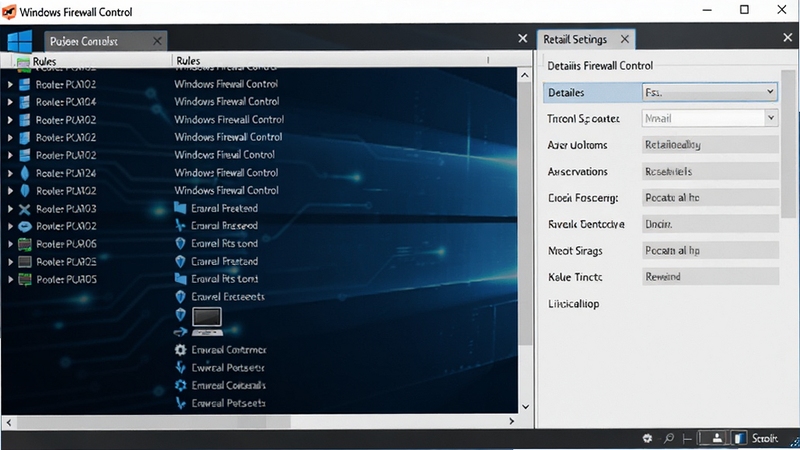Click the laptop computer thumbnail in the rules list
The width and height of the screenshot is (800, 450).
pyautogui.click(x=207, y=321)
